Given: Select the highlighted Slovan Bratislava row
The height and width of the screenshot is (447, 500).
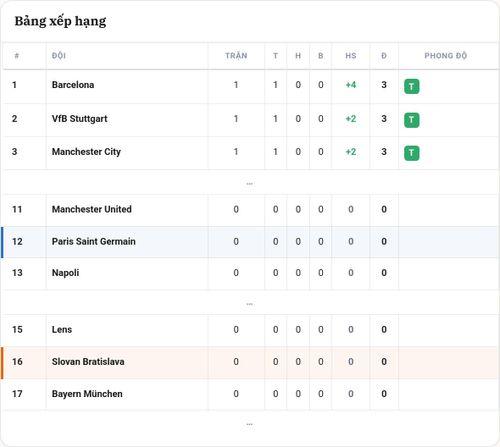Looking at the screenshot, I should [x=250, y=362].
